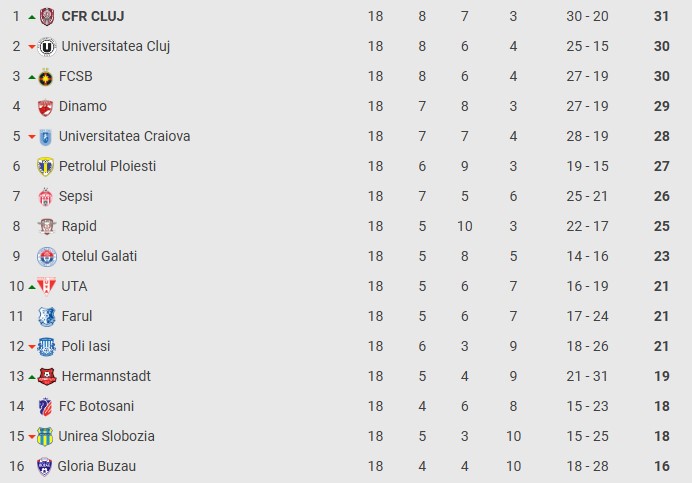Click Dinamo's 29 points value
The height and width of the screenshot is (483, 692).
661,106
